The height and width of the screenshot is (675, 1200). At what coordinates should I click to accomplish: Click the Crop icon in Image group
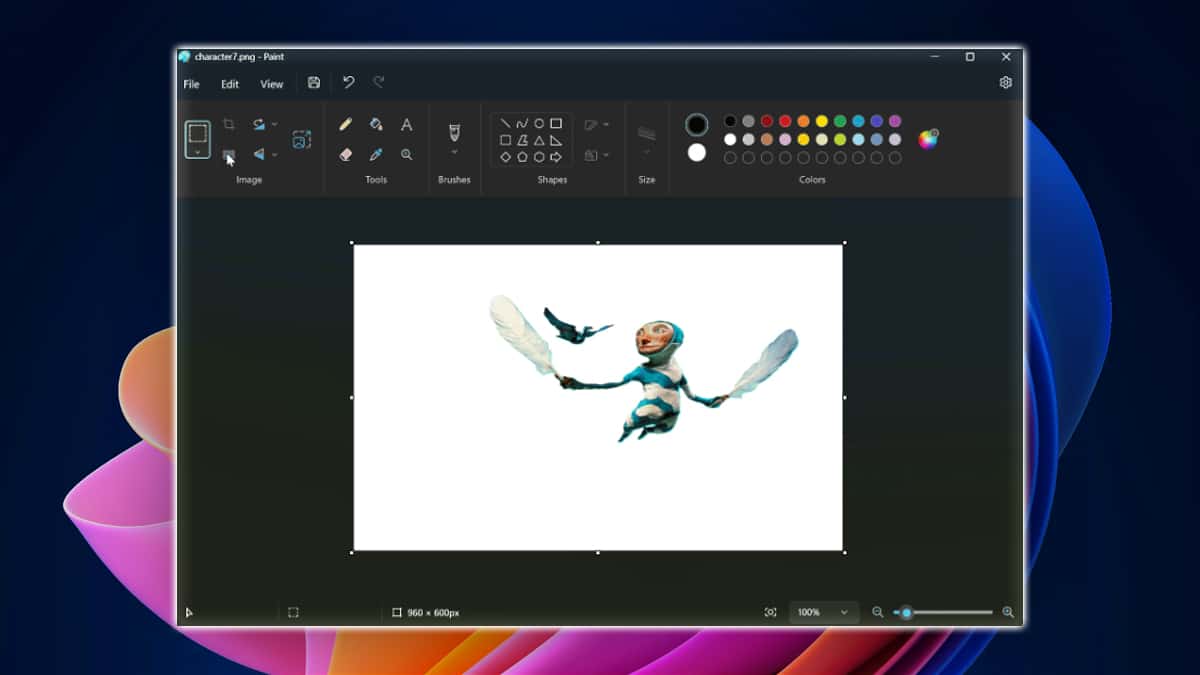229,124
